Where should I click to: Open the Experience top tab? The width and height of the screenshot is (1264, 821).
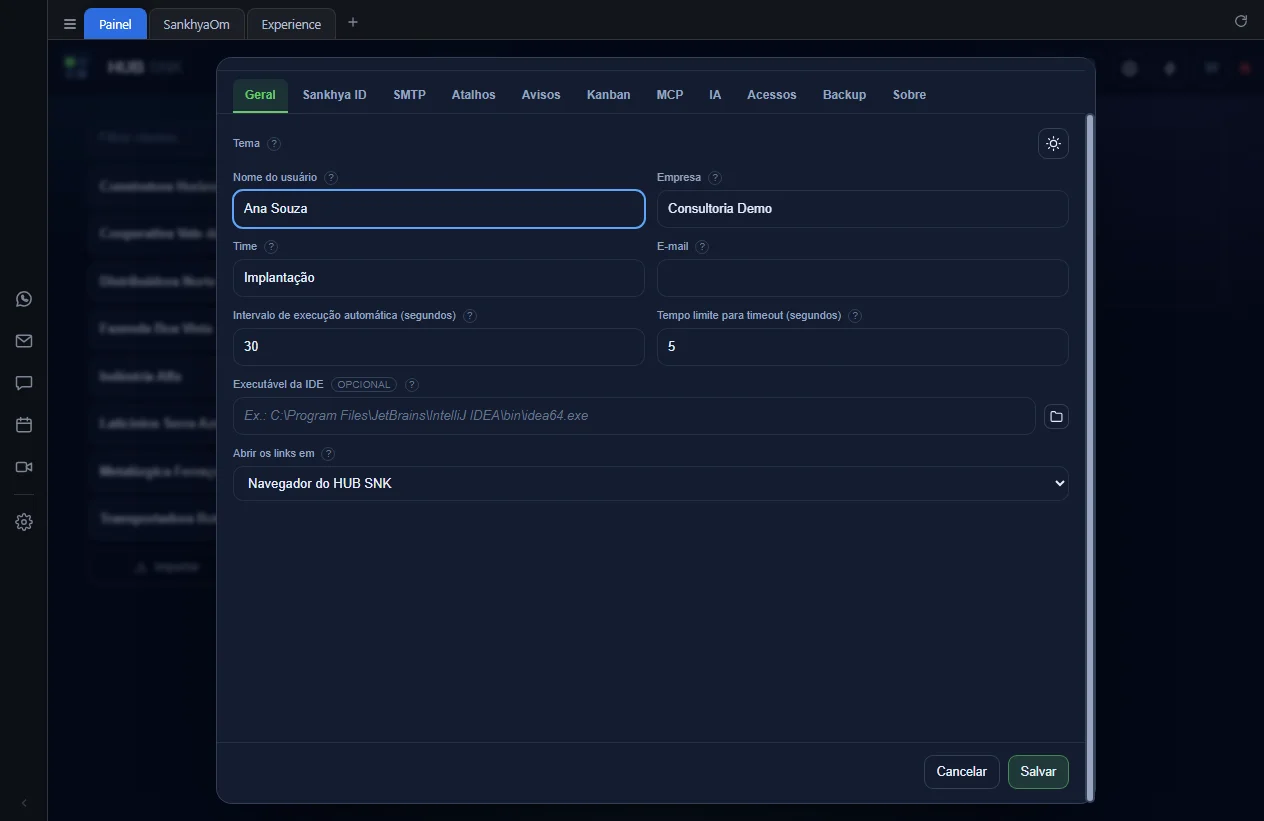tap(291, 24)
